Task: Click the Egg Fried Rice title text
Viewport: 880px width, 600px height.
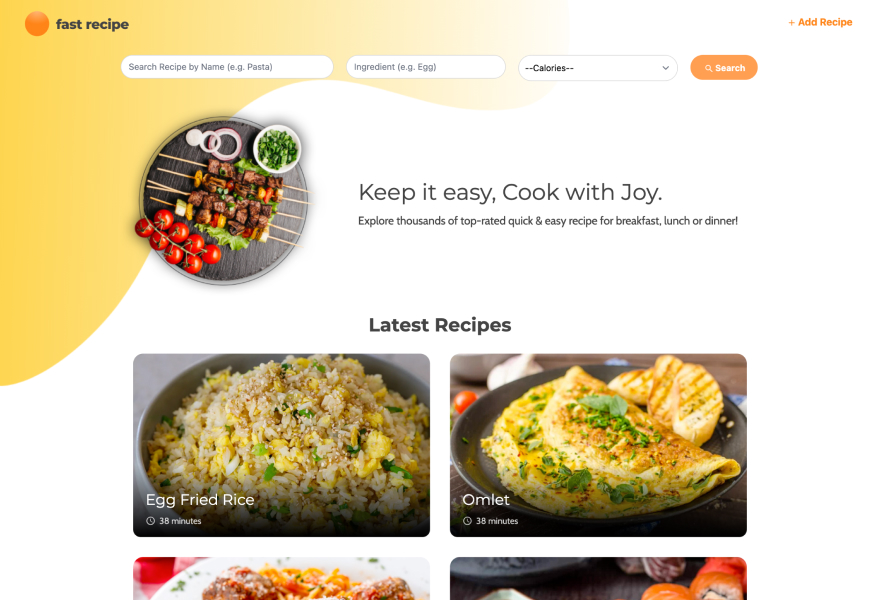Action: click(200, 500)
